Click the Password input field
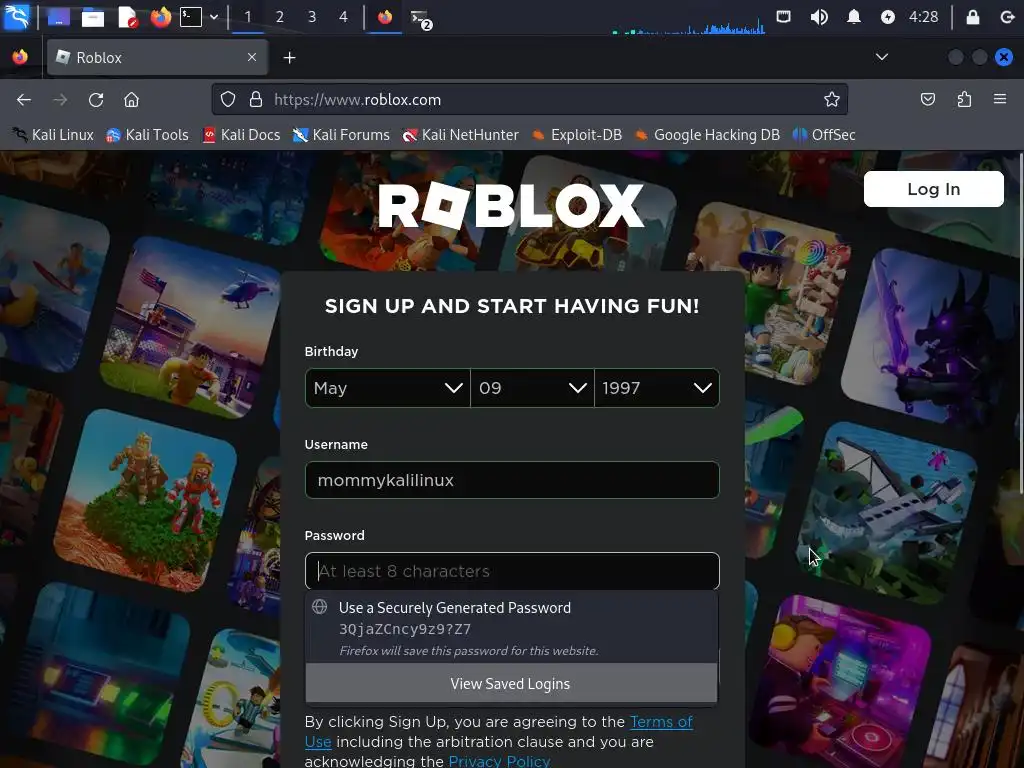The image size is (1024, 768). click(512, 571)
